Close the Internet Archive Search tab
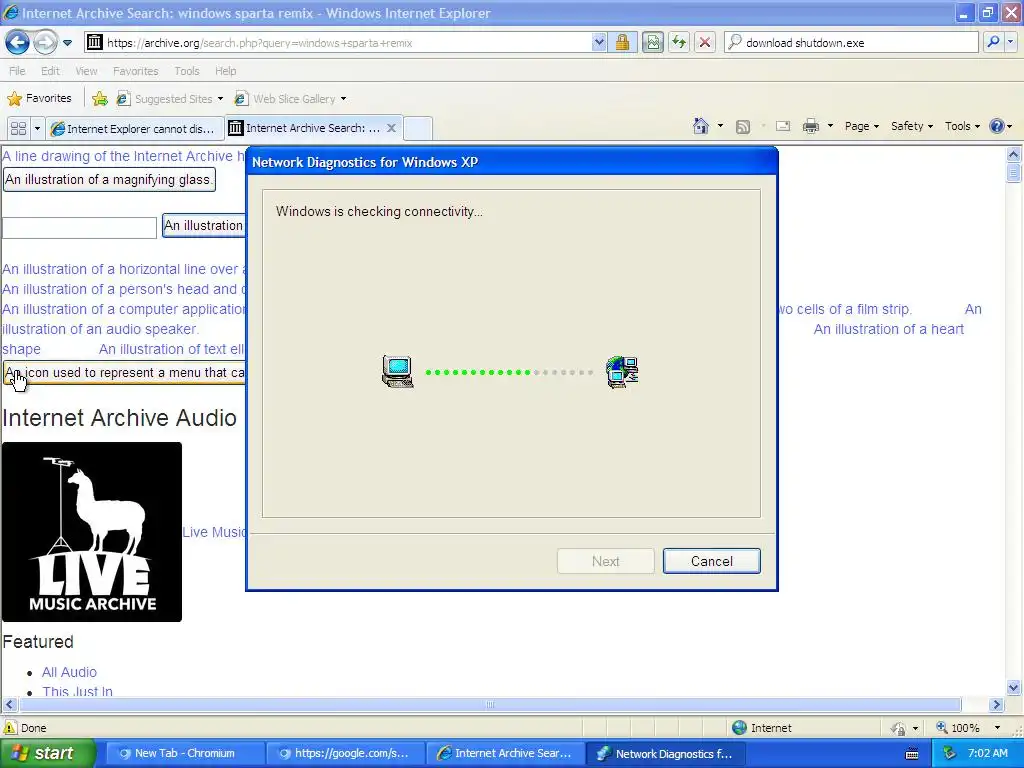The height and width of the screenshot is (768, 1024). [391, 128]
